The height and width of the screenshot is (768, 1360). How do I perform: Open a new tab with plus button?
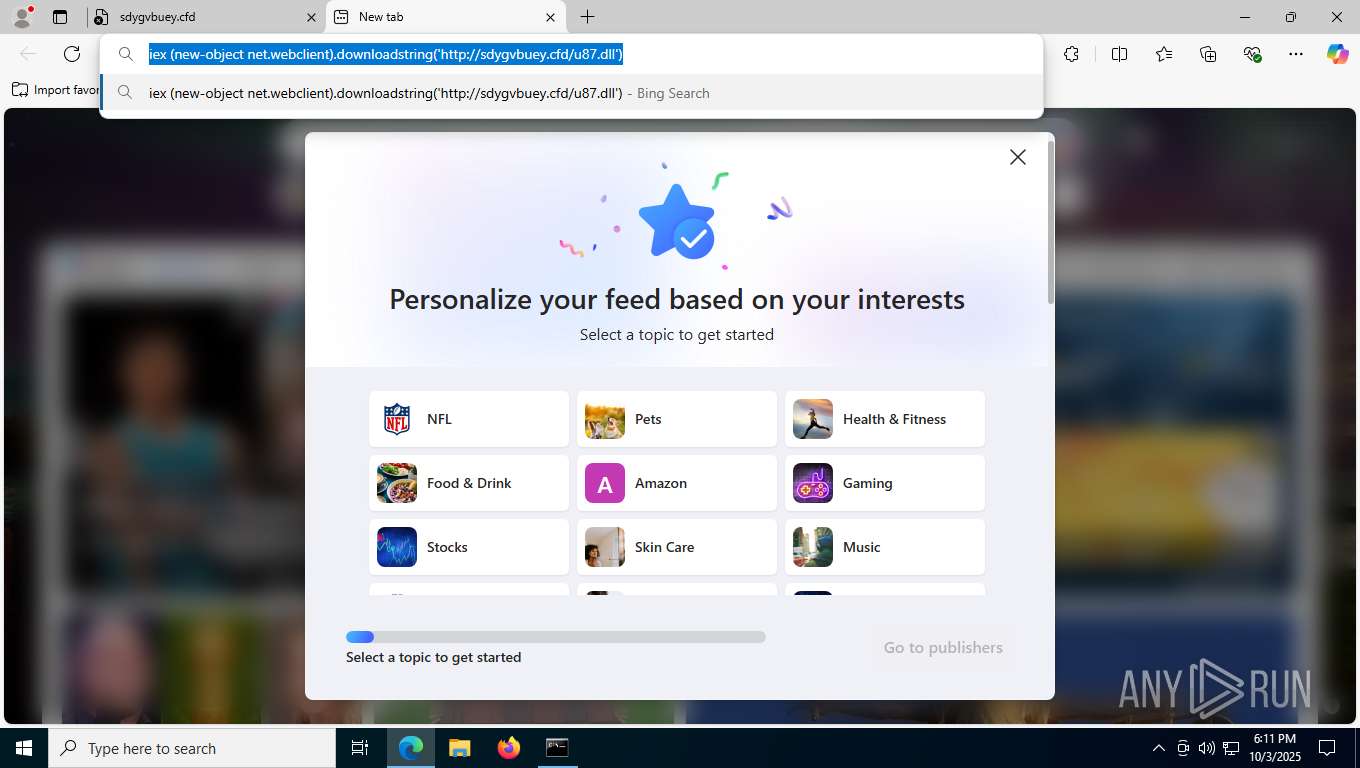point(588,17)
